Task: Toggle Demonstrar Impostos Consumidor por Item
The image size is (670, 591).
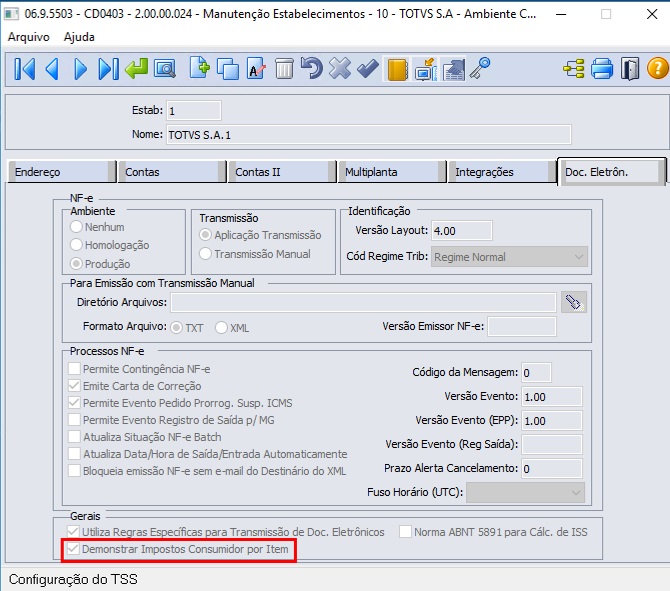Action: pyautogui.click(x=73, y=549)
